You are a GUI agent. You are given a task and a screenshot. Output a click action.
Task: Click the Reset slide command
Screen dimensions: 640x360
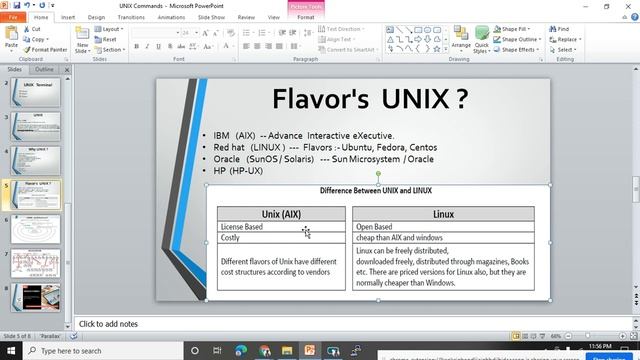tap(106, 40)
